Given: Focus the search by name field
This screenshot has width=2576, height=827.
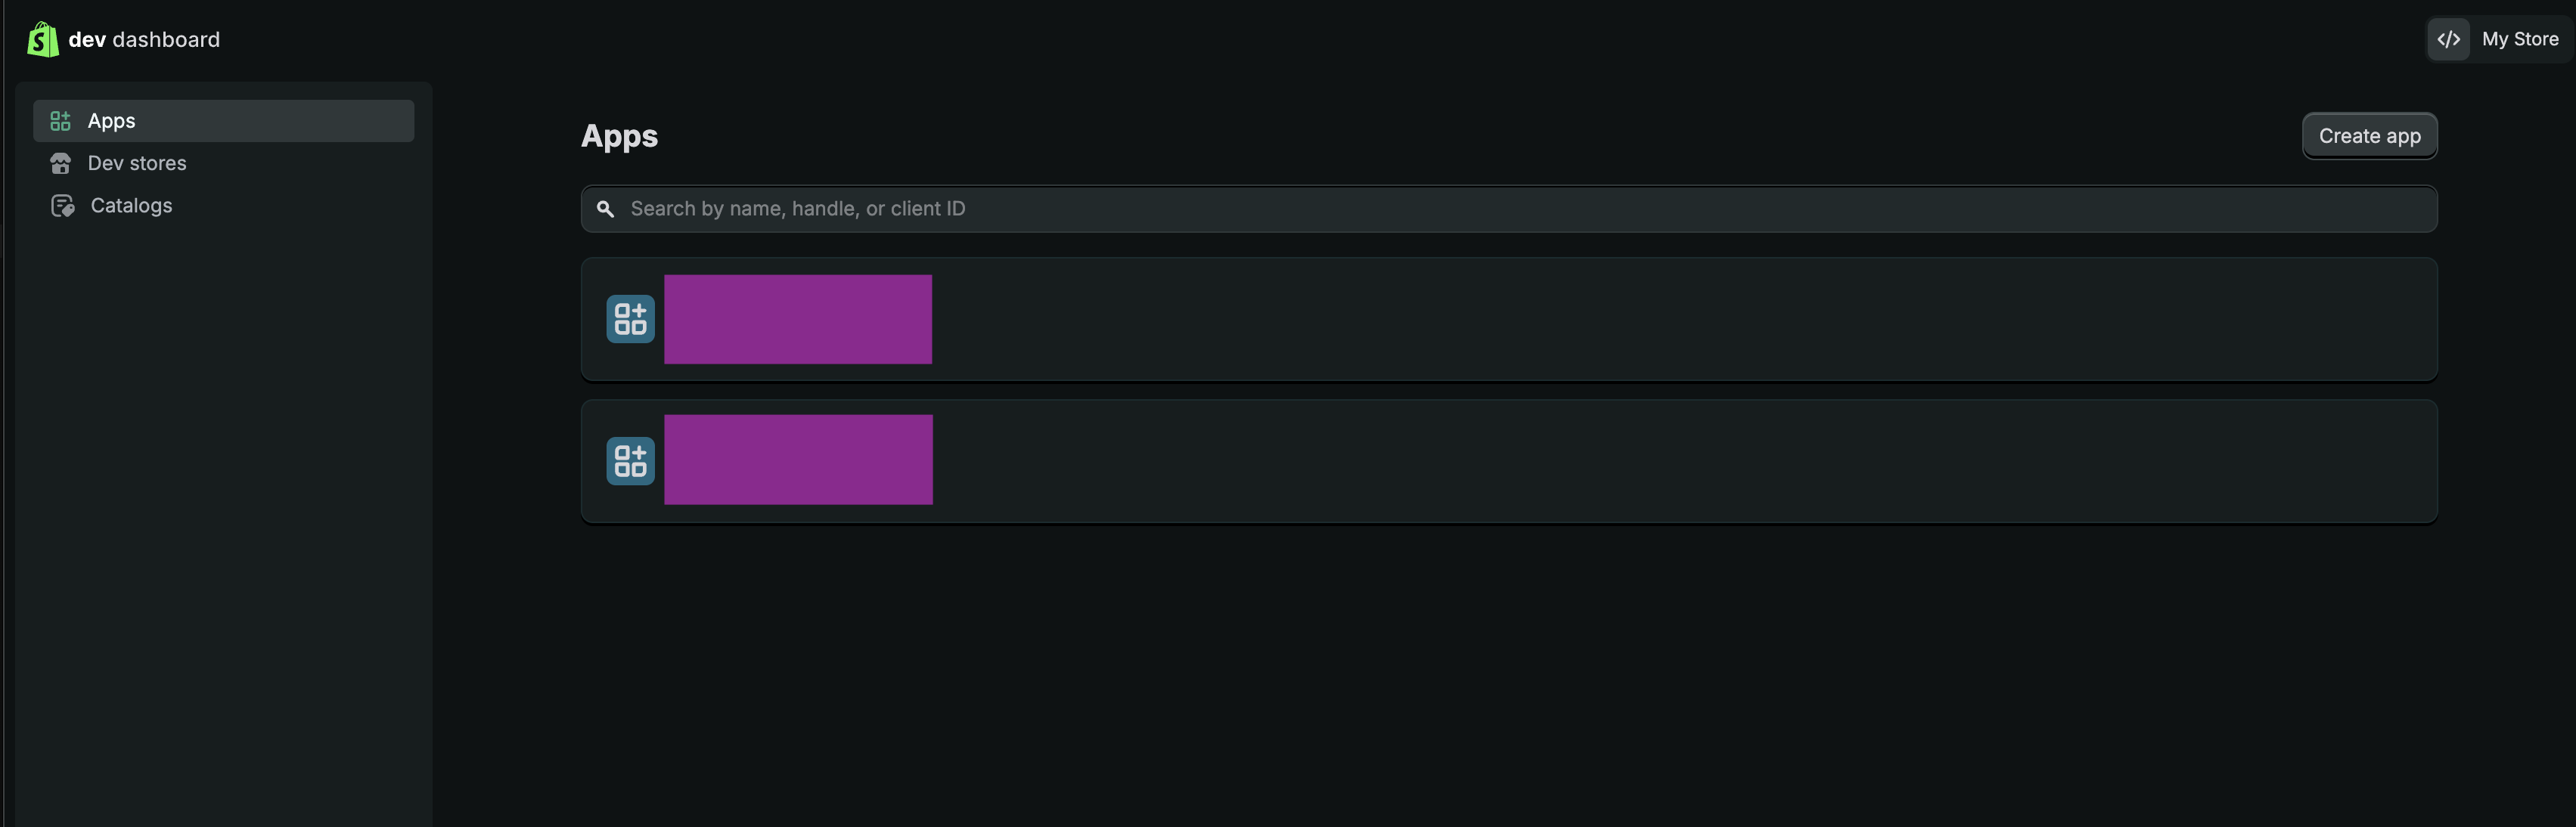Looking at the screenshot, I should coord(1500,209).
